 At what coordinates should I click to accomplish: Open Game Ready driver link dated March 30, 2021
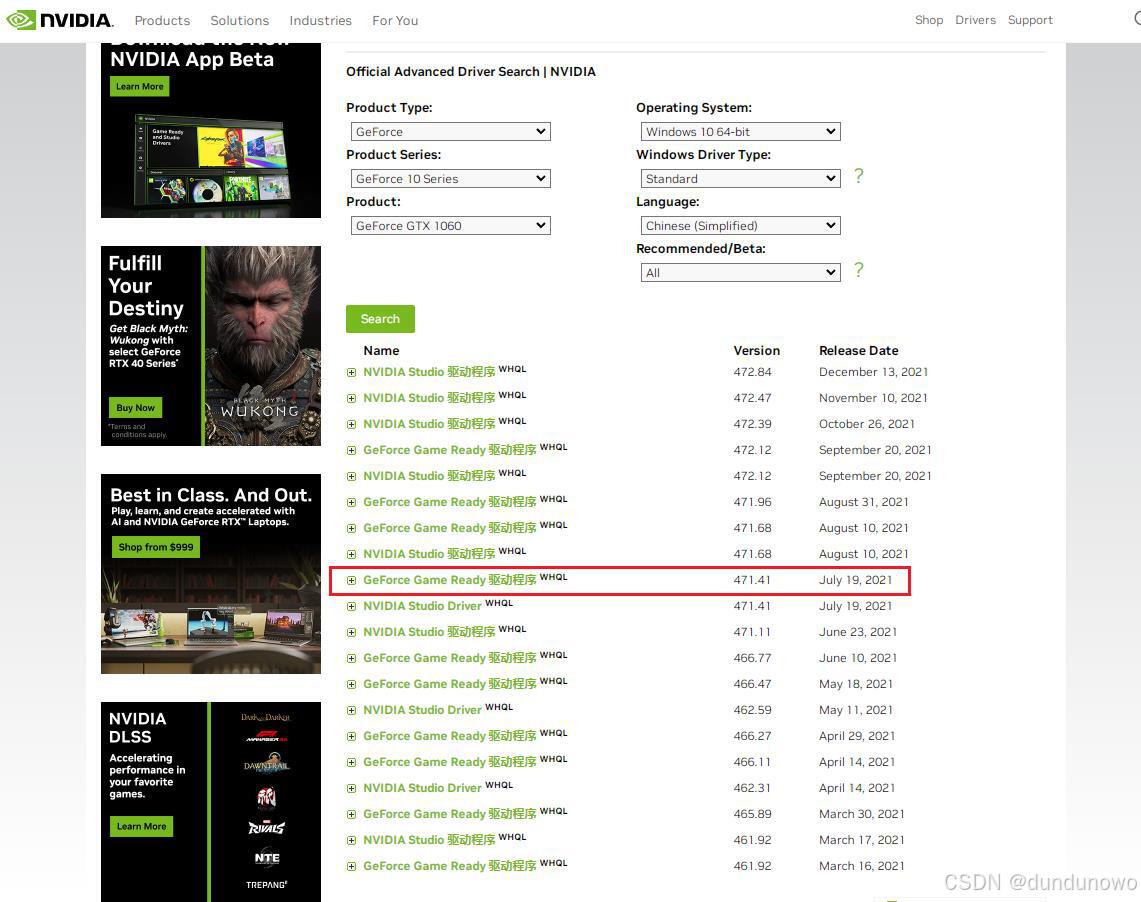point(450,814)
